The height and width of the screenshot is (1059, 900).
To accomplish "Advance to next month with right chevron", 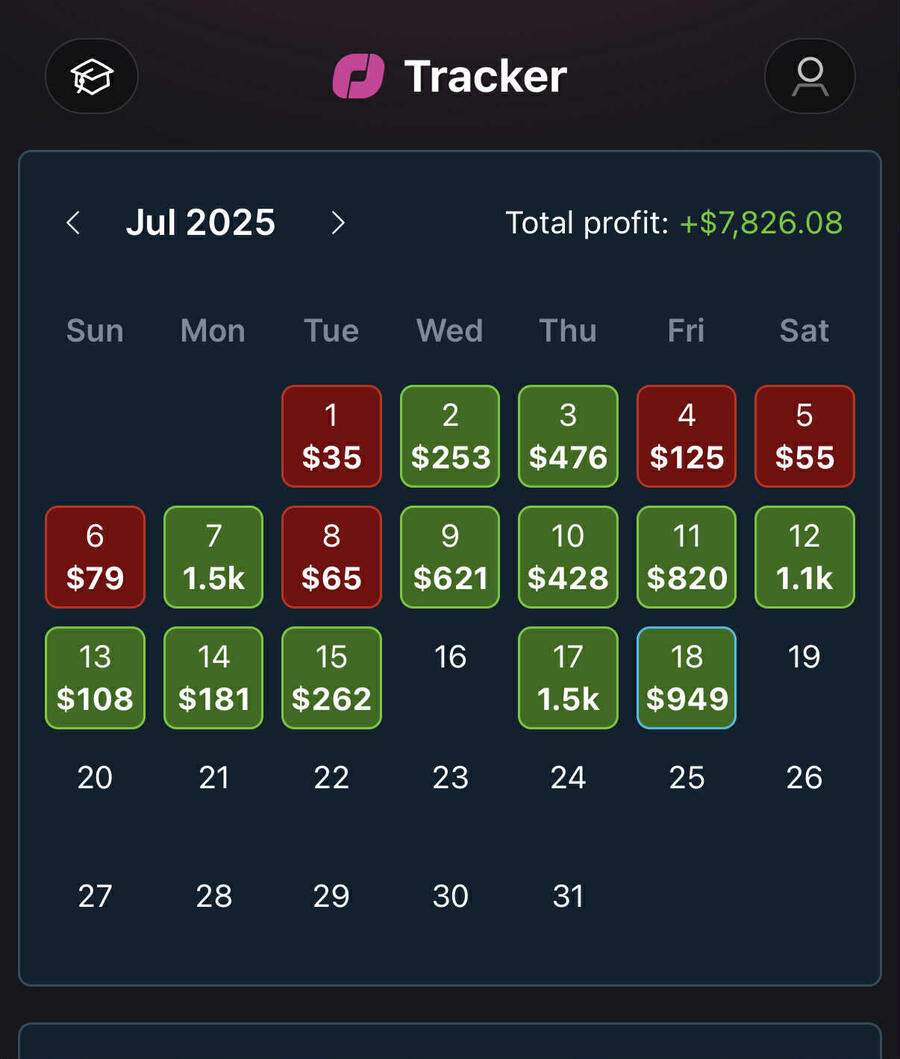I will click(x=338, y=223).
